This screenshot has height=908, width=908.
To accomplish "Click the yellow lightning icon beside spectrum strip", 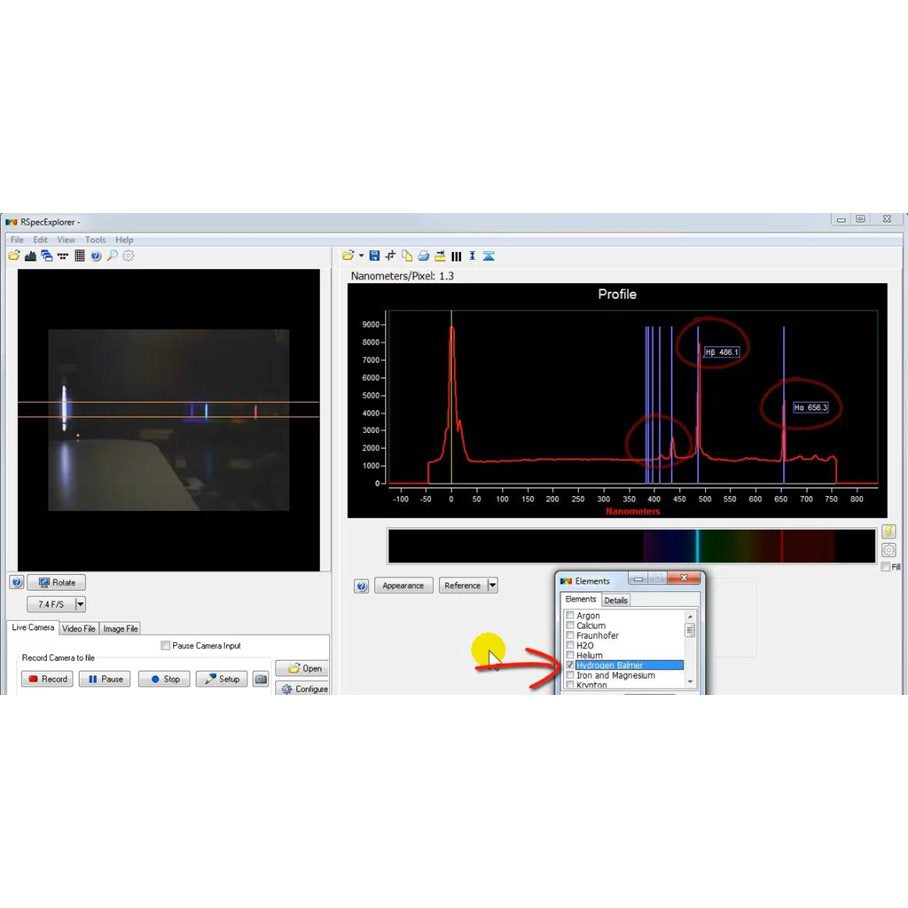I will [x=888, y=532].
